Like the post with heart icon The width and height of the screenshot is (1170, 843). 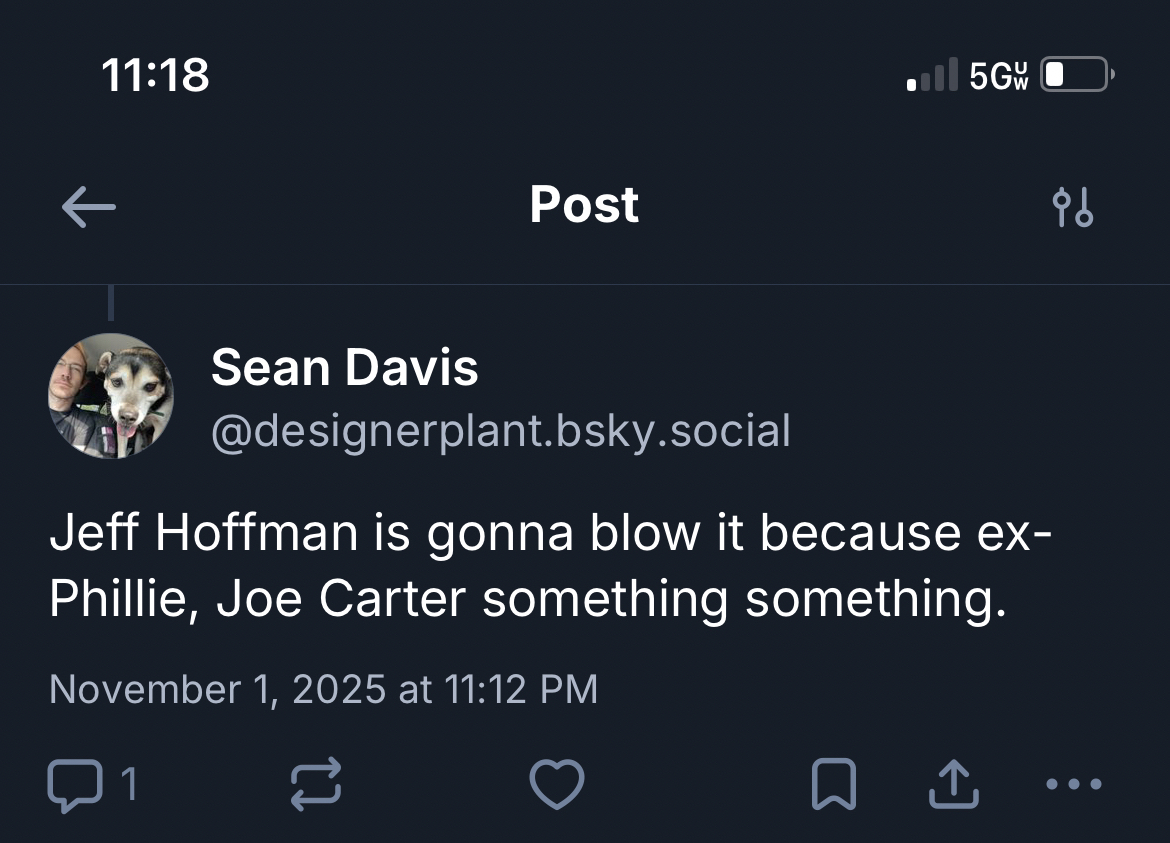tap(556, 784)
